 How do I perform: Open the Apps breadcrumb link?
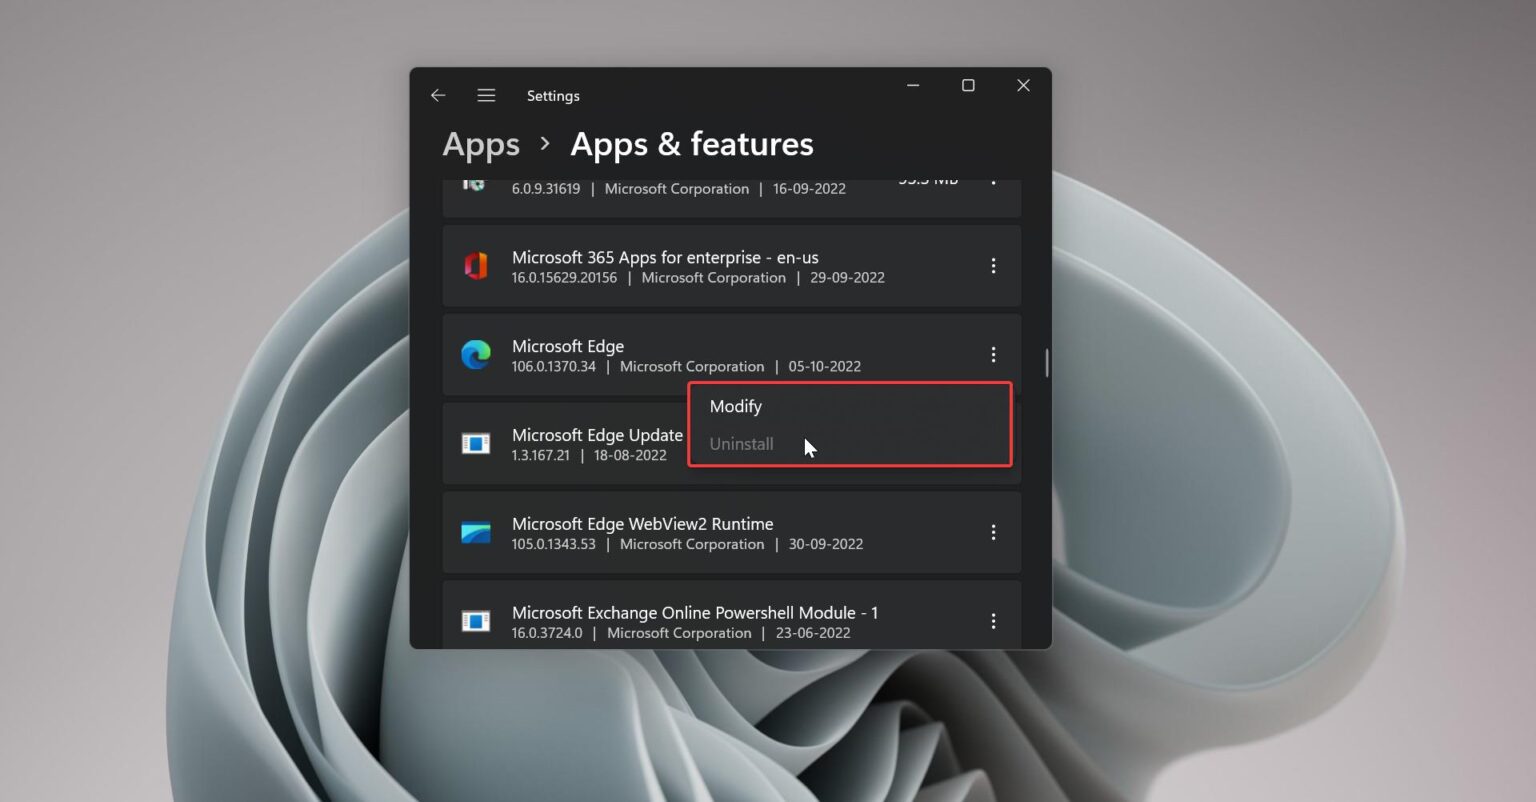pyautogui.click(x=480, y=144)
